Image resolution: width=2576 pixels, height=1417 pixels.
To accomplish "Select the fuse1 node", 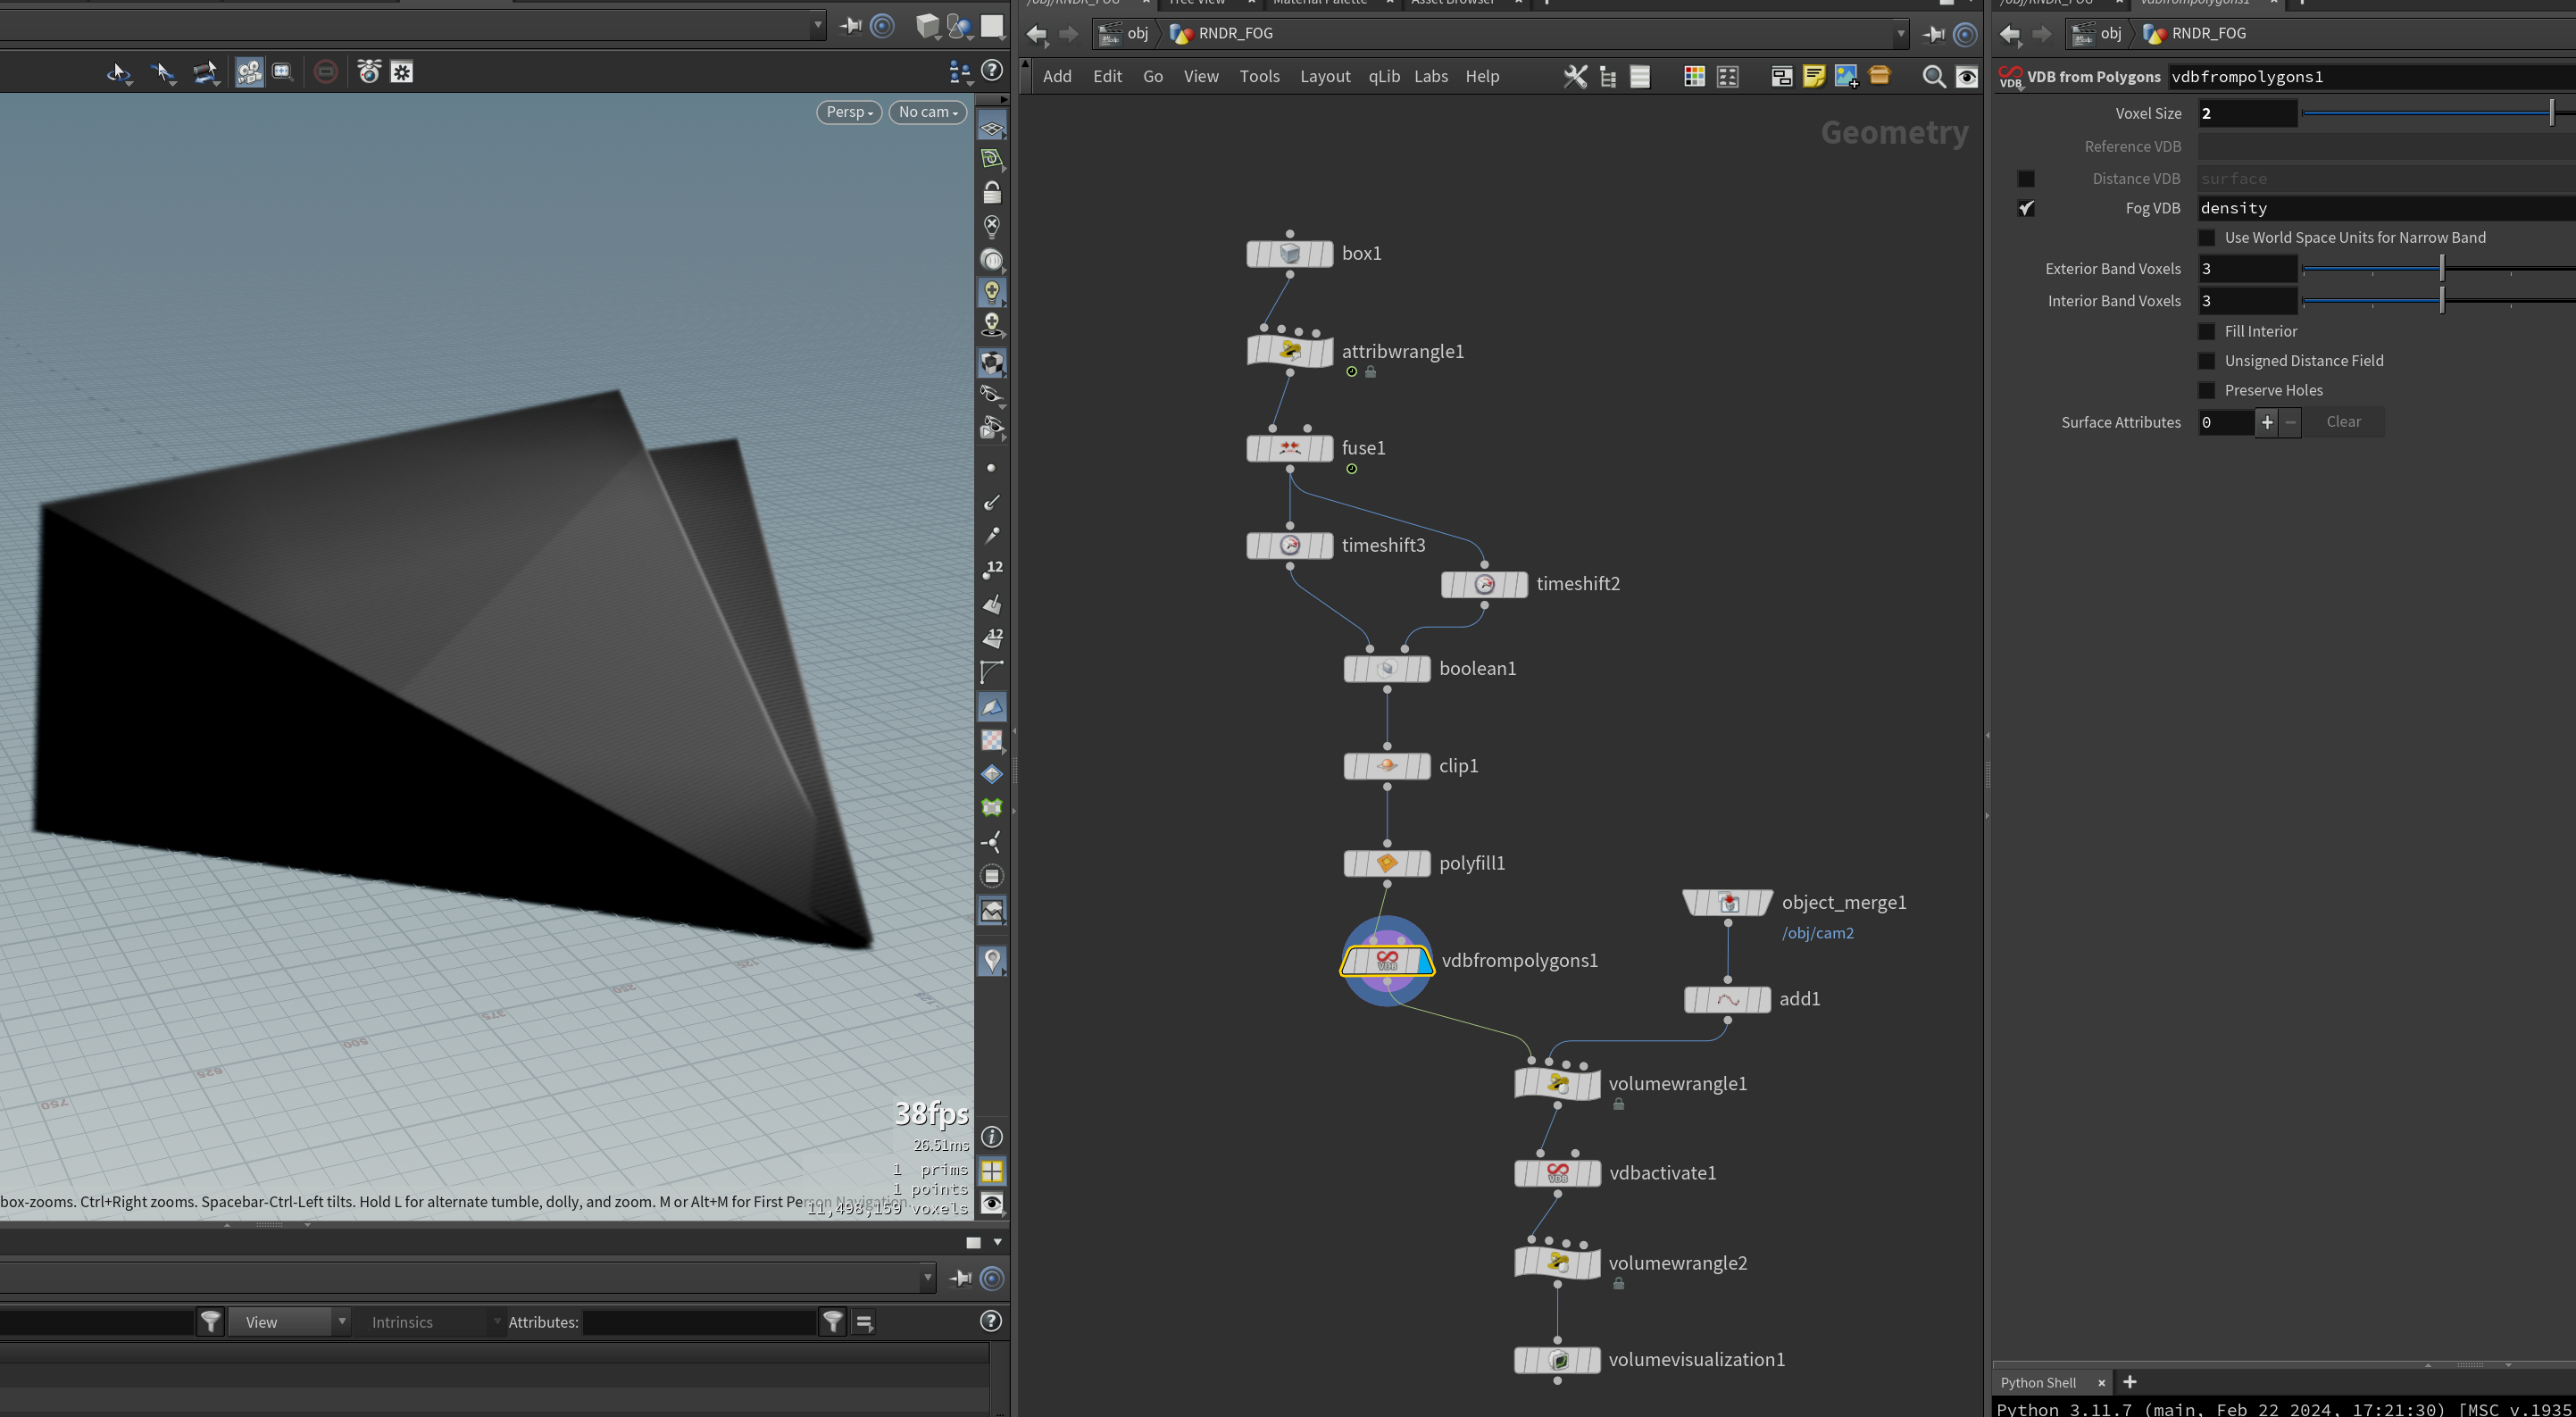I will 1289,448.
